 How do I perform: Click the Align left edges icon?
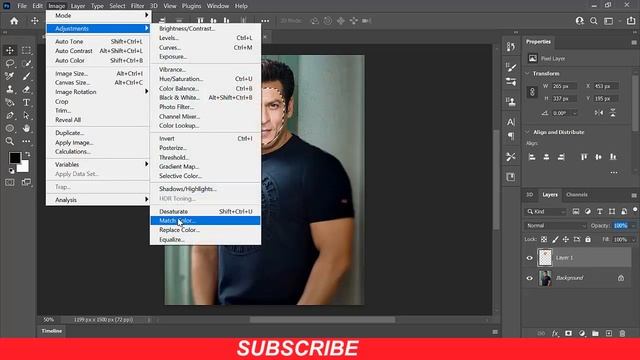[532, 157]
